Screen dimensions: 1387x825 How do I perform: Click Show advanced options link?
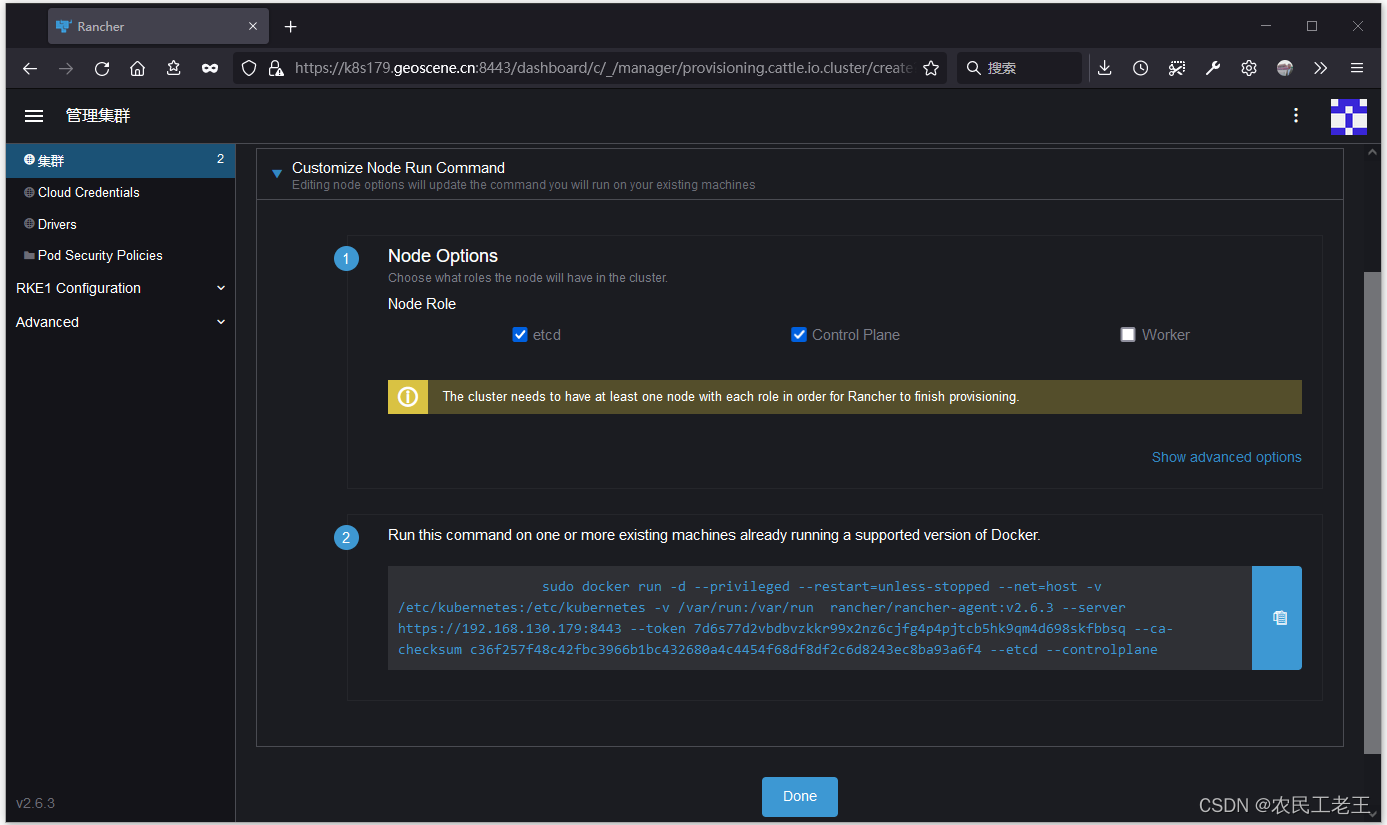coord(1226,457)
